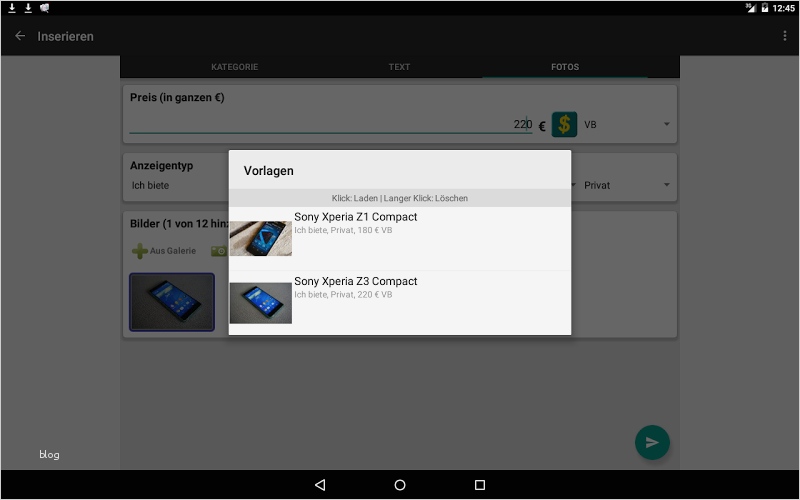Go back with the Inserieren arrow

20,36
